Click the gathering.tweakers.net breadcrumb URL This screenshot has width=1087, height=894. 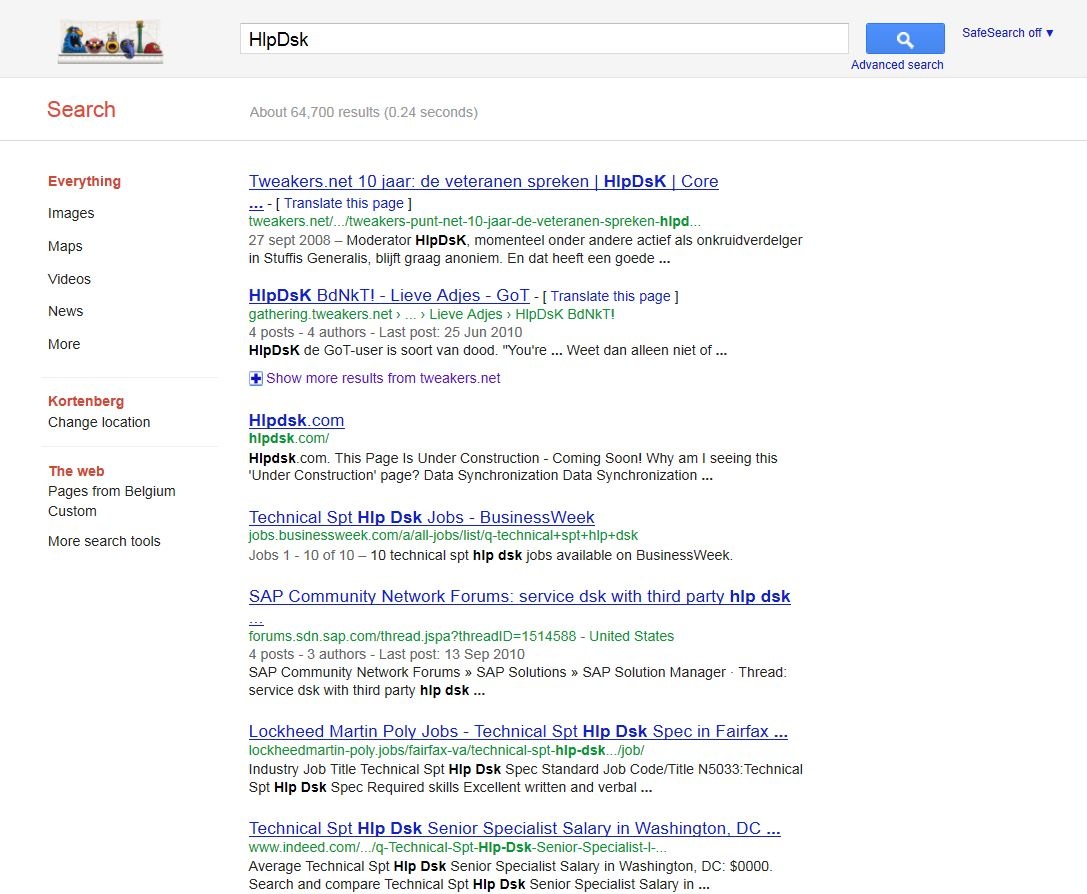(431, 314)
